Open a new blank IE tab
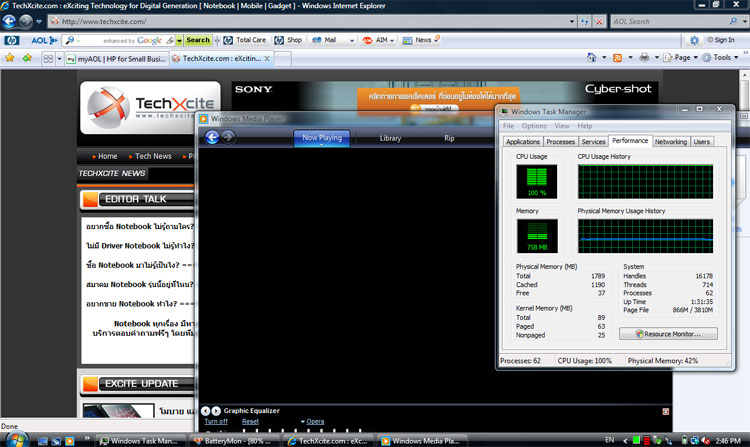Image resolution: width=750 pixels, height=447 pixels. (282, 59)
